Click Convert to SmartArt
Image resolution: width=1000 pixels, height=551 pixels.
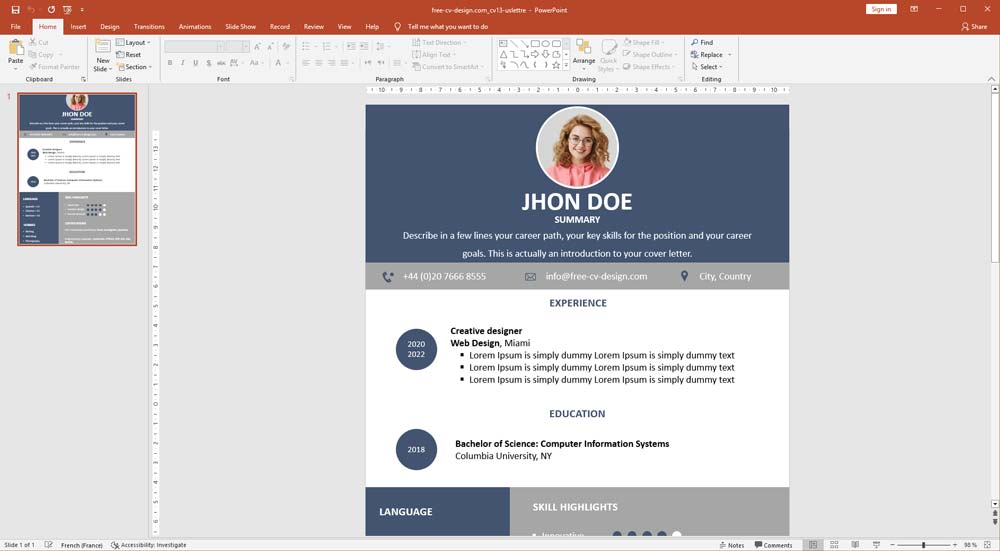pyautogui.click(x=448, y=66)
